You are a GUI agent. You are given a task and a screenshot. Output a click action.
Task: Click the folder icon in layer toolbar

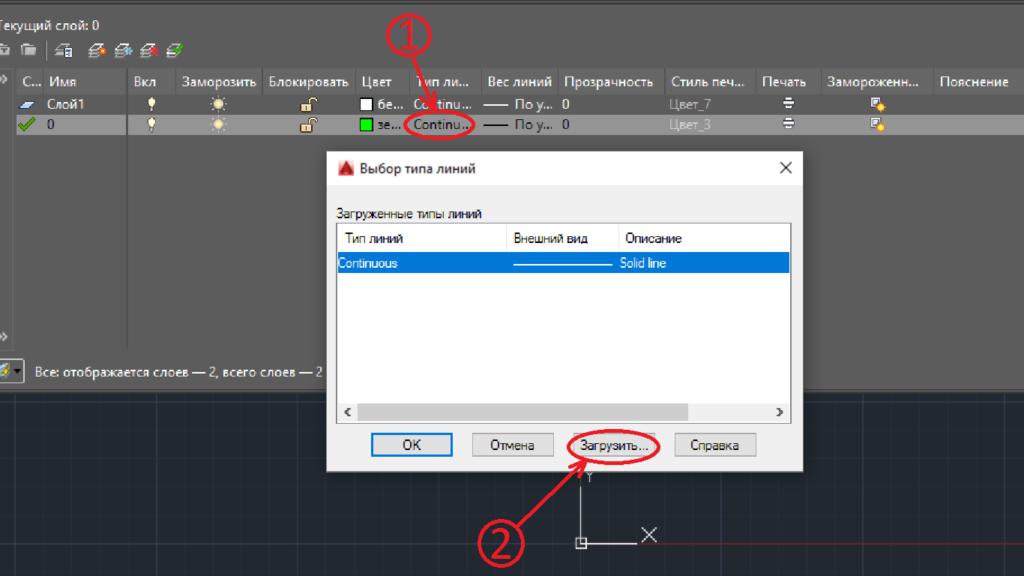29,50
